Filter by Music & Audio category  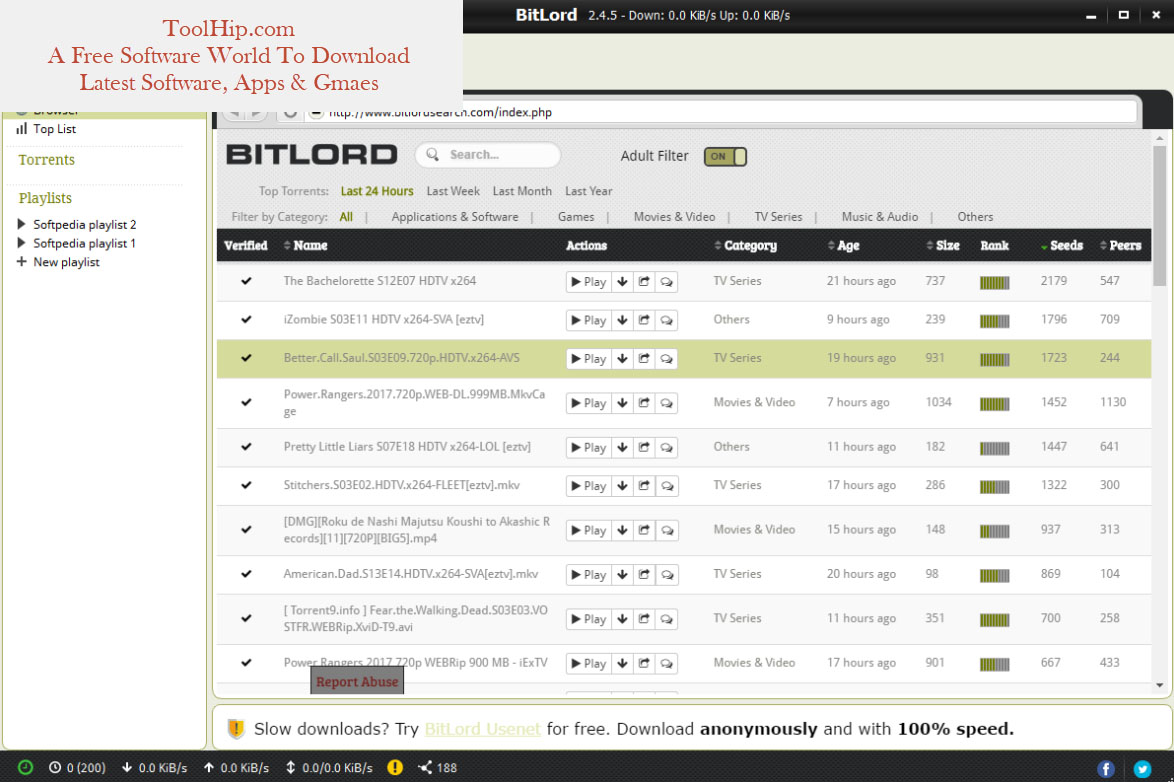click(x=880, y=216)
